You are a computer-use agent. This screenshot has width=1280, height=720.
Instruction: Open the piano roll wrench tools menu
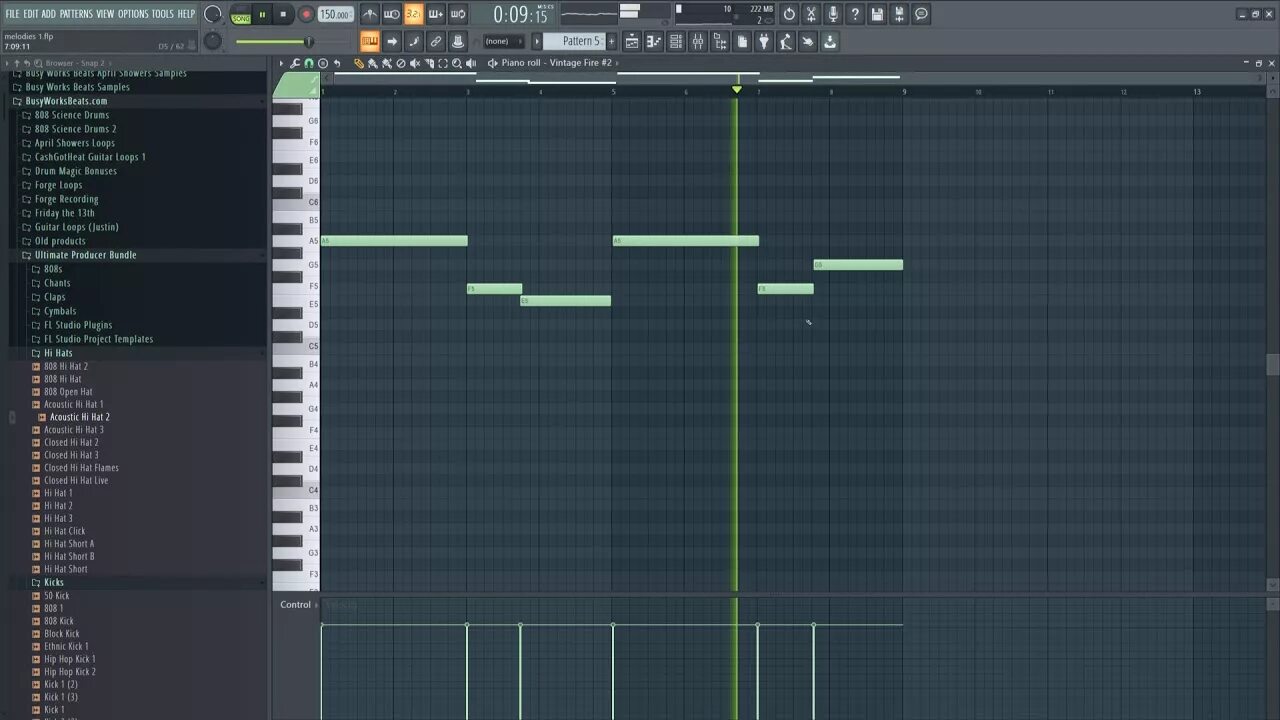click(x=295, y=63)
